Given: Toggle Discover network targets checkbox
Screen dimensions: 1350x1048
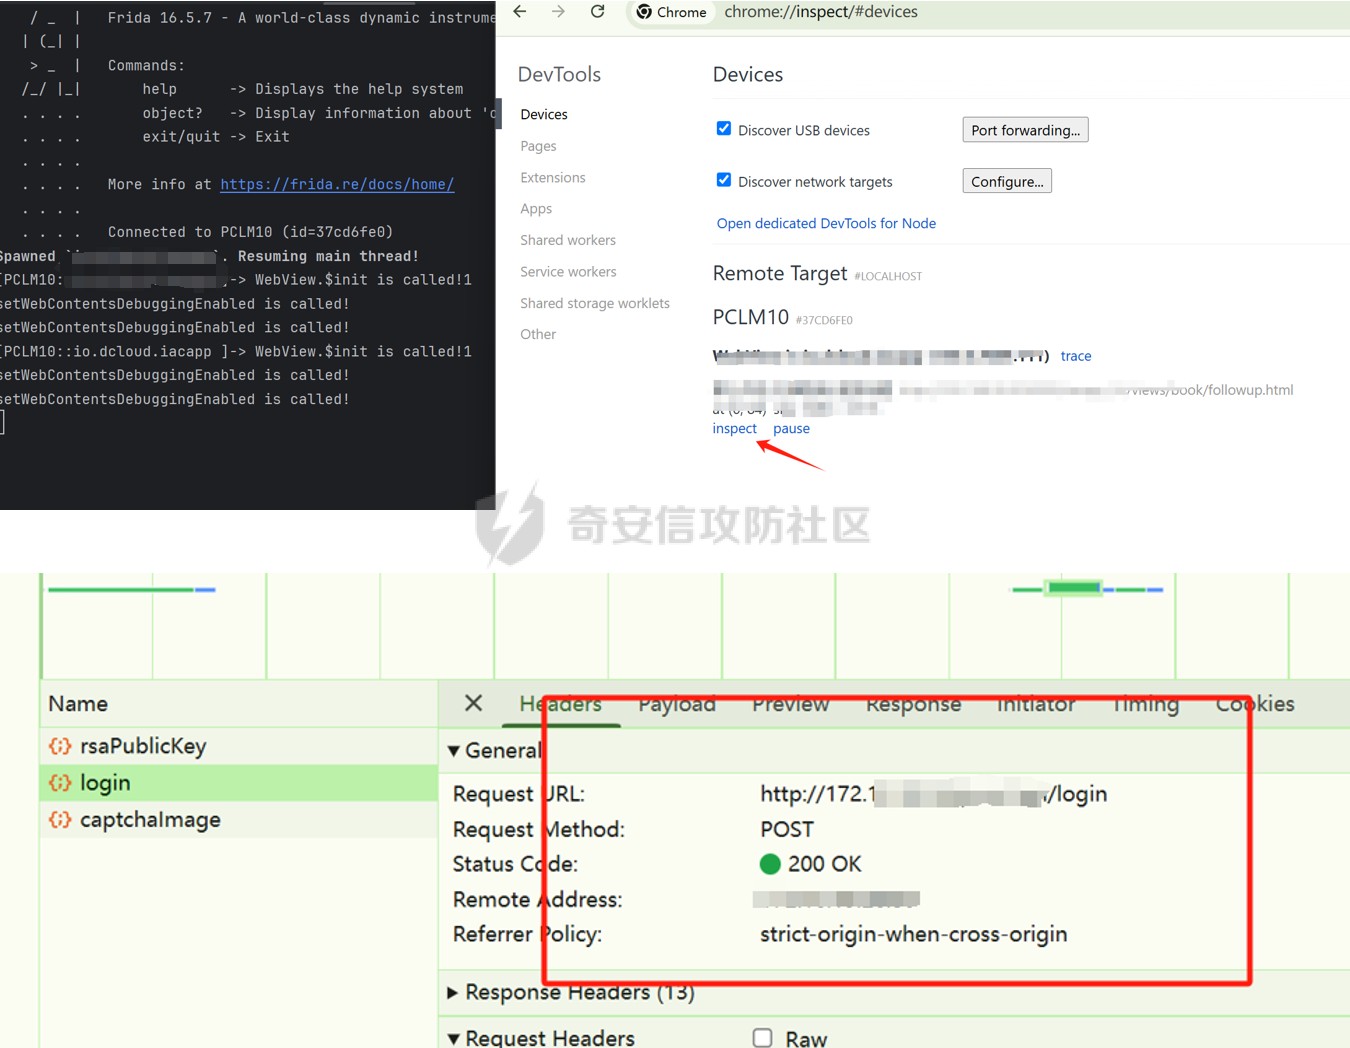Looking at the screenshot, I should 724,180.
